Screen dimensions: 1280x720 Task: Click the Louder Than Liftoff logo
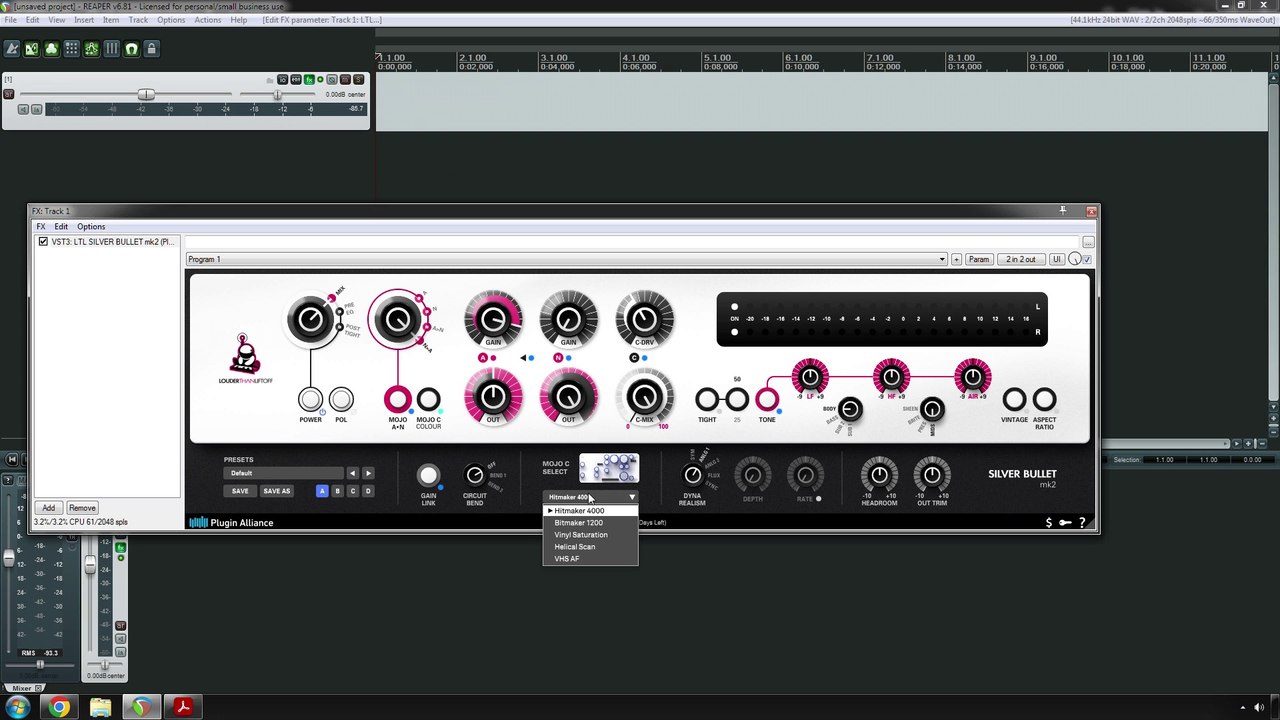point(245,359)
